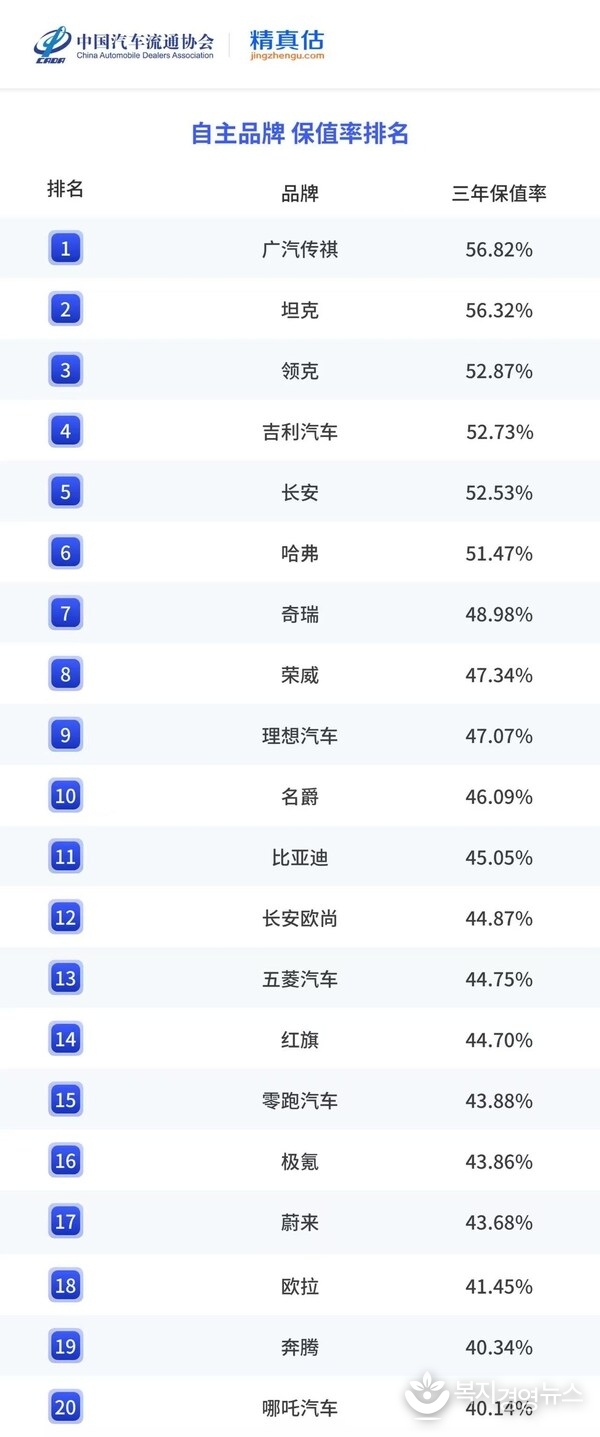This screenshot has height=1437, width=600.
Task: Click the title 自主品牌 保值率排名
Action: tap(300, 134)
